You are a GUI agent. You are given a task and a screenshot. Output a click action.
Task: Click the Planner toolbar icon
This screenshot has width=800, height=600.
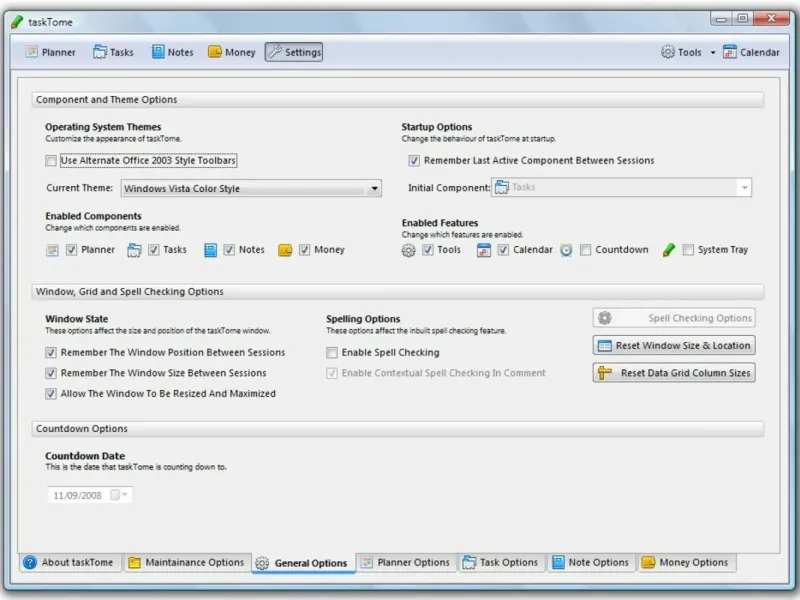tap(32, 52)
